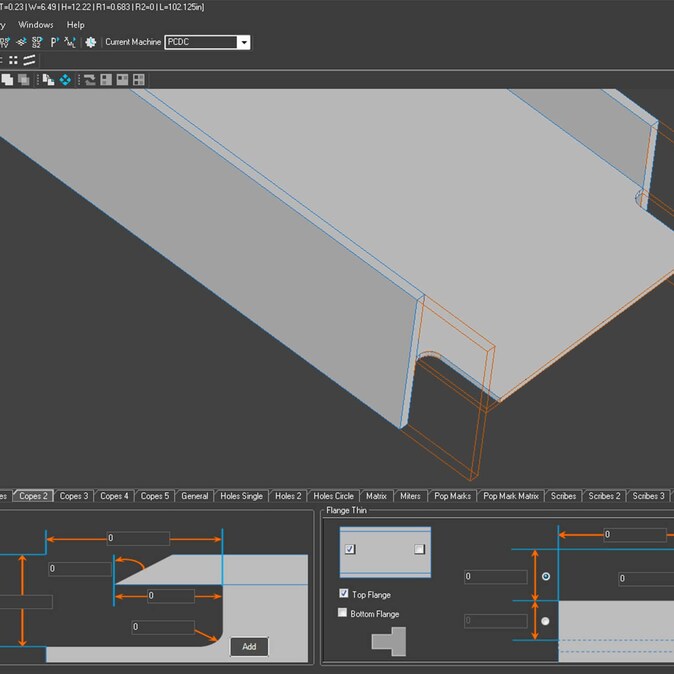Switch to the Pop Mark Matrix tab
674x674 pixels.
(x=511, y=496)
